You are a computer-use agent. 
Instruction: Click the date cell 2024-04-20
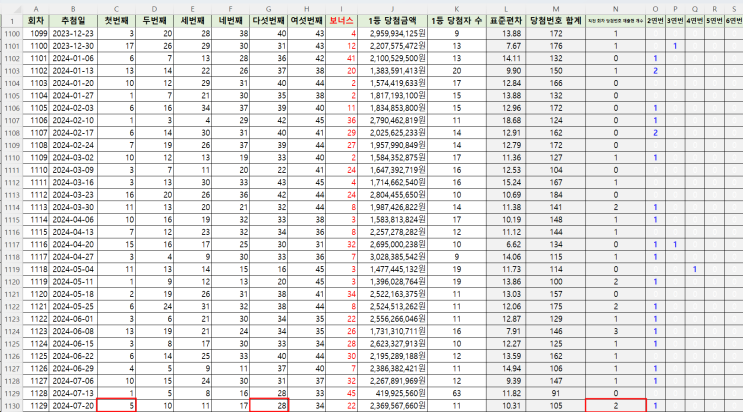point(73,245)
